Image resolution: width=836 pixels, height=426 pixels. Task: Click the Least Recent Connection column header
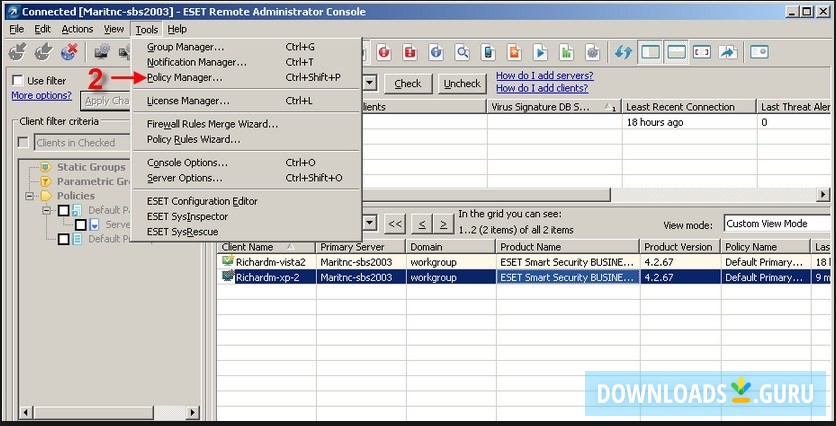(689, 107)
